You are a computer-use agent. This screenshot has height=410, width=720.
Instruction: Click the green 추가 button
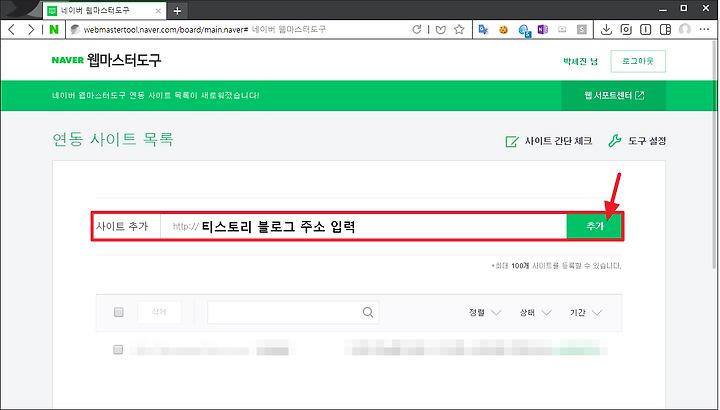coord(594,226)
